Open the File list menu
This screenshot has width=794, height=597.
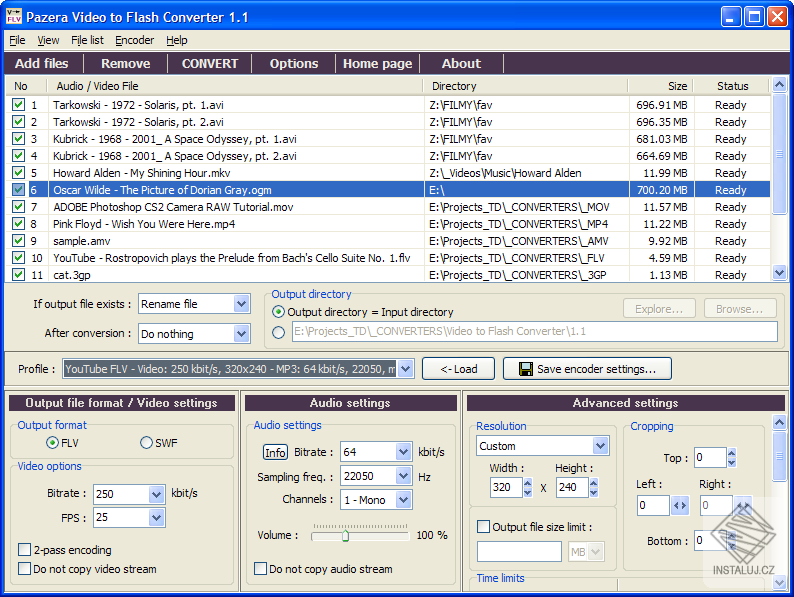point(87,40)
